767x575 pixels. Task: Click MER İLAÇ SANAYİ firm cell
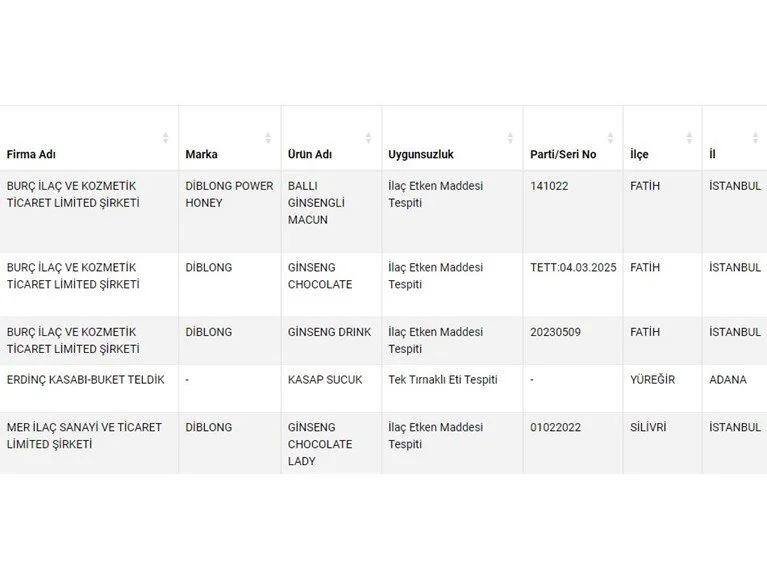tap(84, 436)
